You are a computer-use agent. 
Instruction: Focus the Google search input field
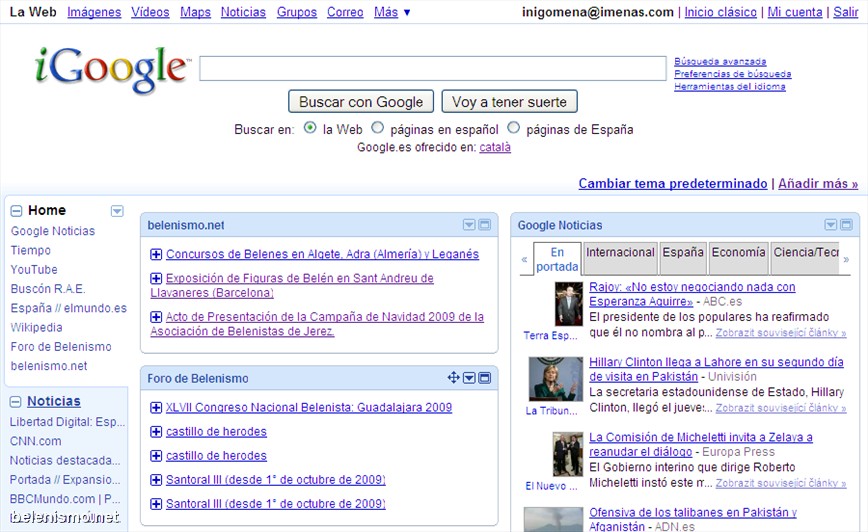433,68
